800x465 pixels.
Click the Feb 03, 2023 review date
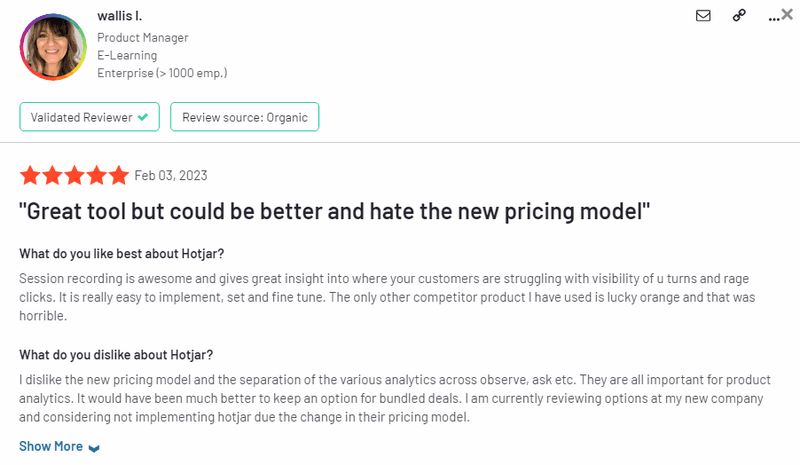tap(171, 176)
